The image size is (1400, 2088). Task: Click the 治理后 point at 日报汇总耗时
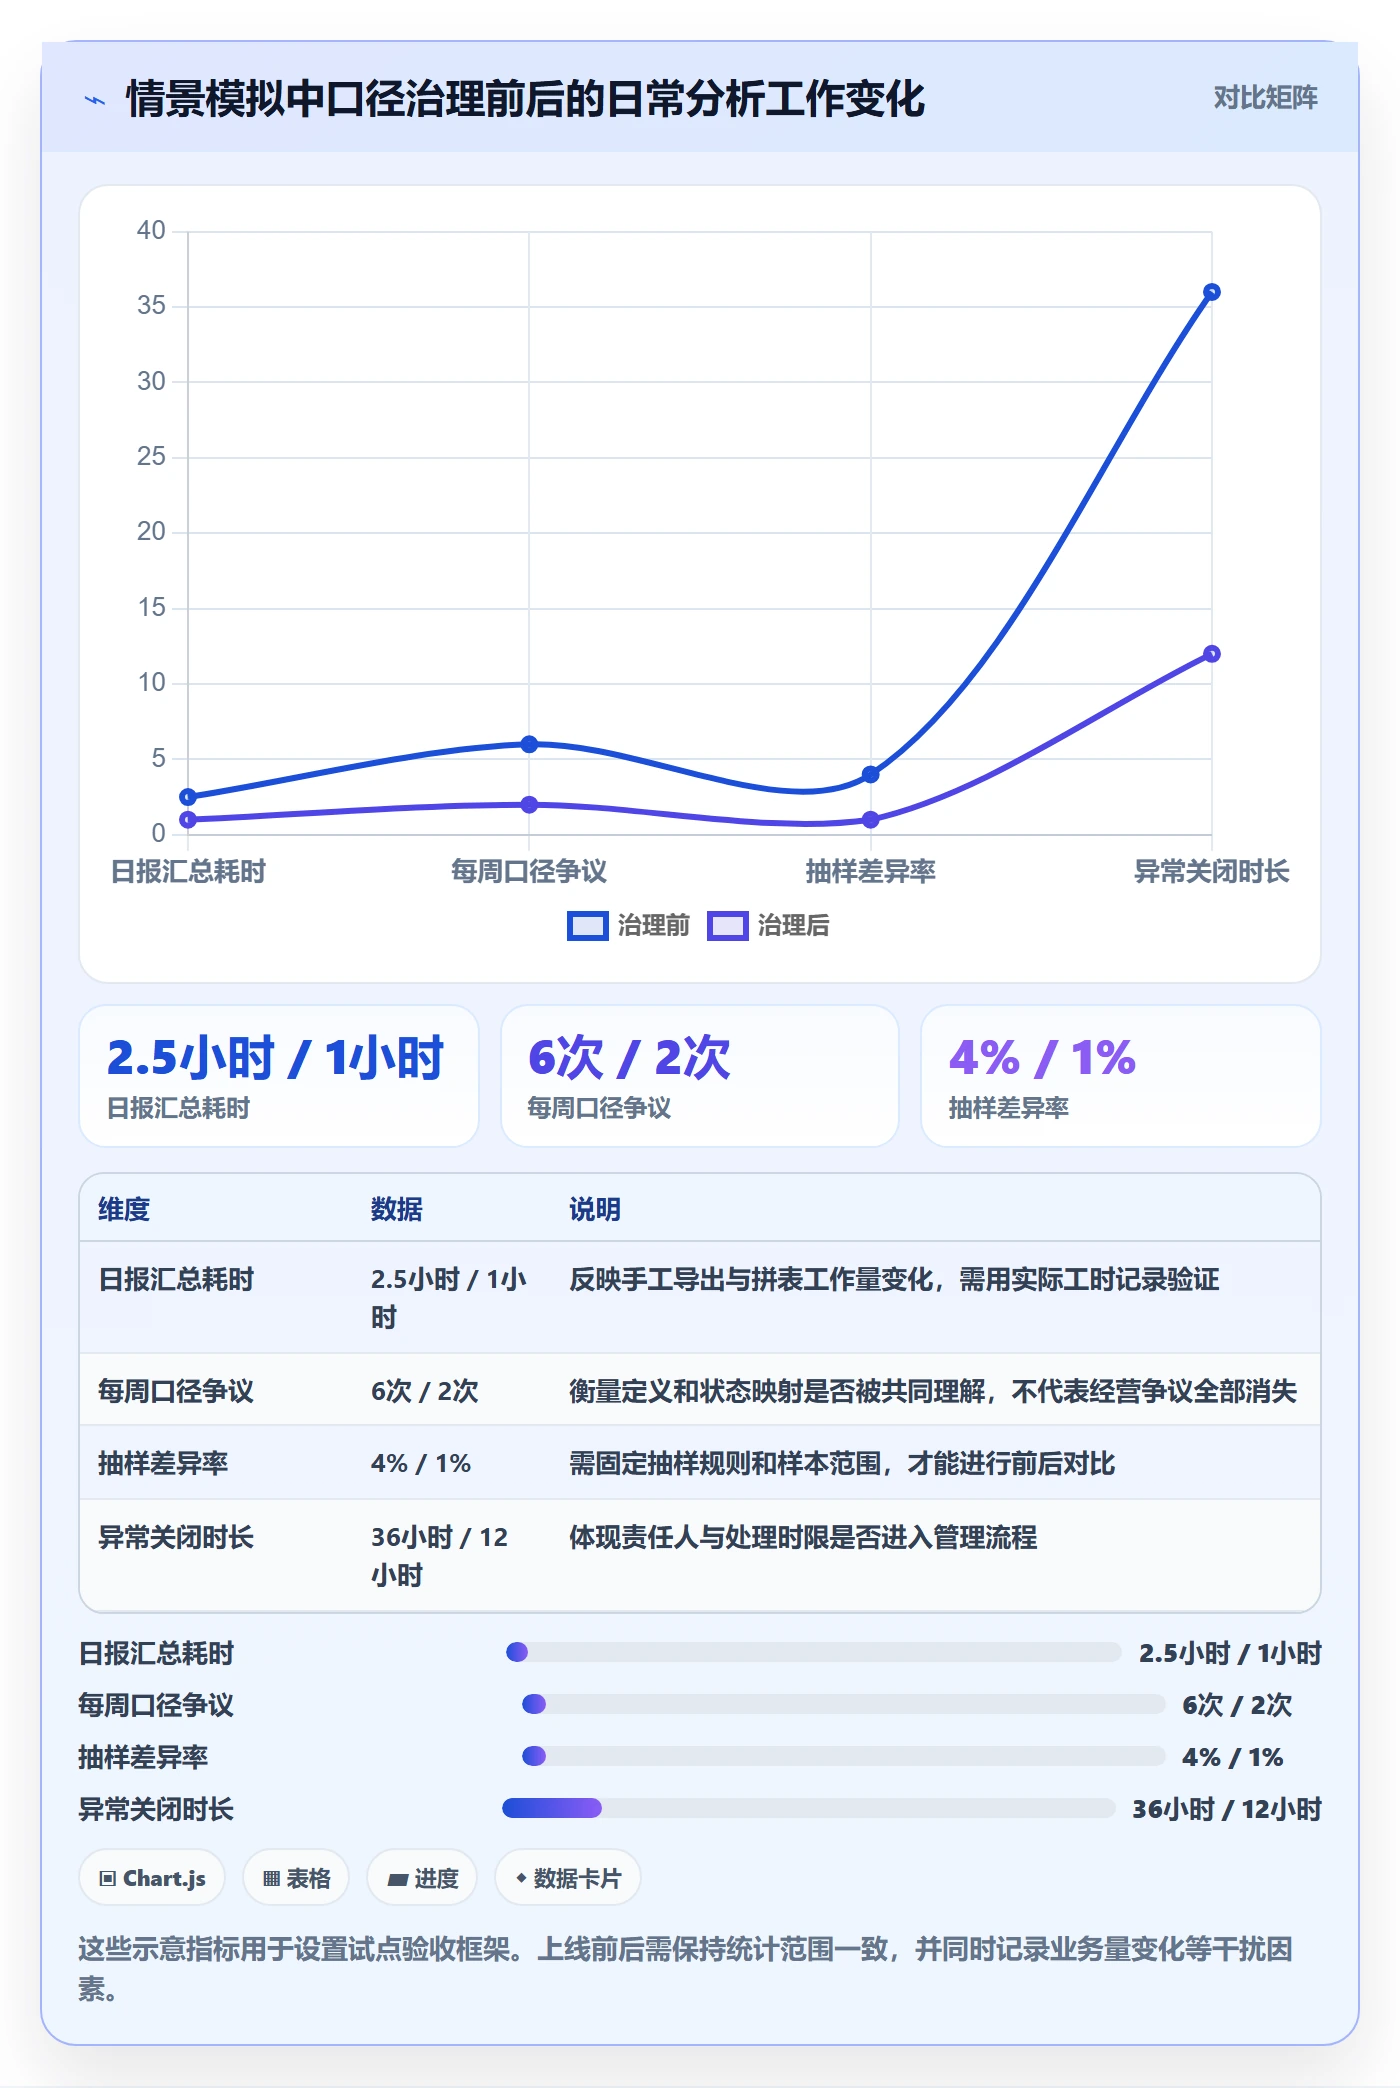click(x=188, y=819)
